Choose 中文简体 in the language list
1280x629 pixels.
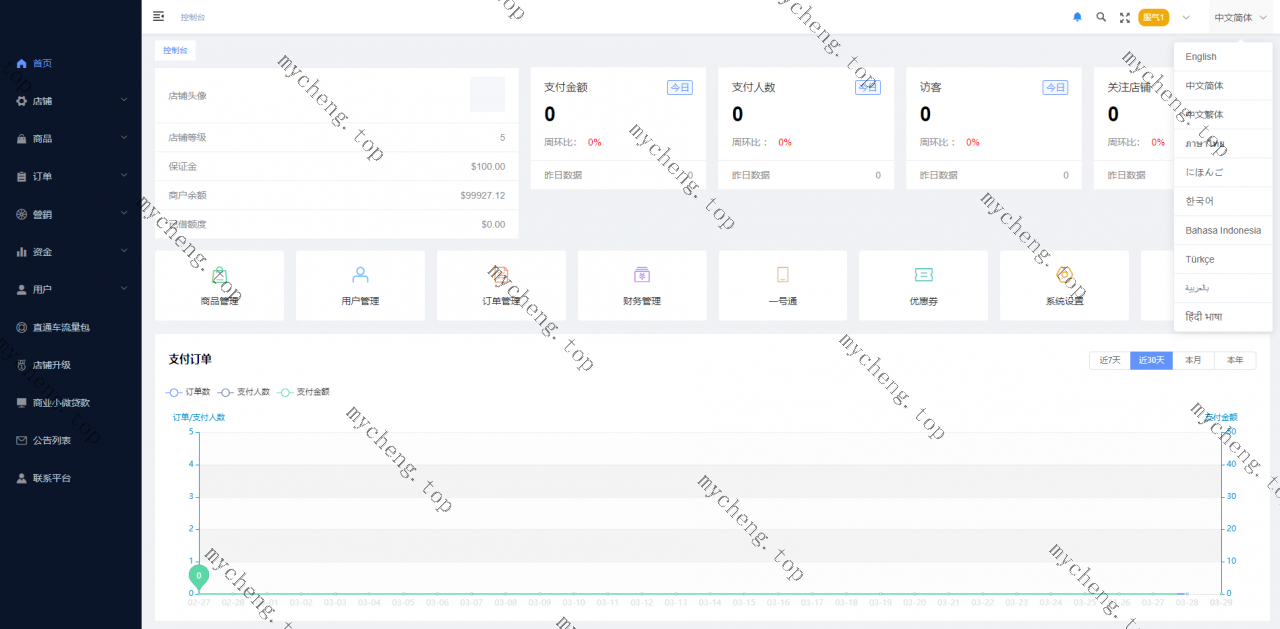pyautogui.click(x=1223, y=86)
